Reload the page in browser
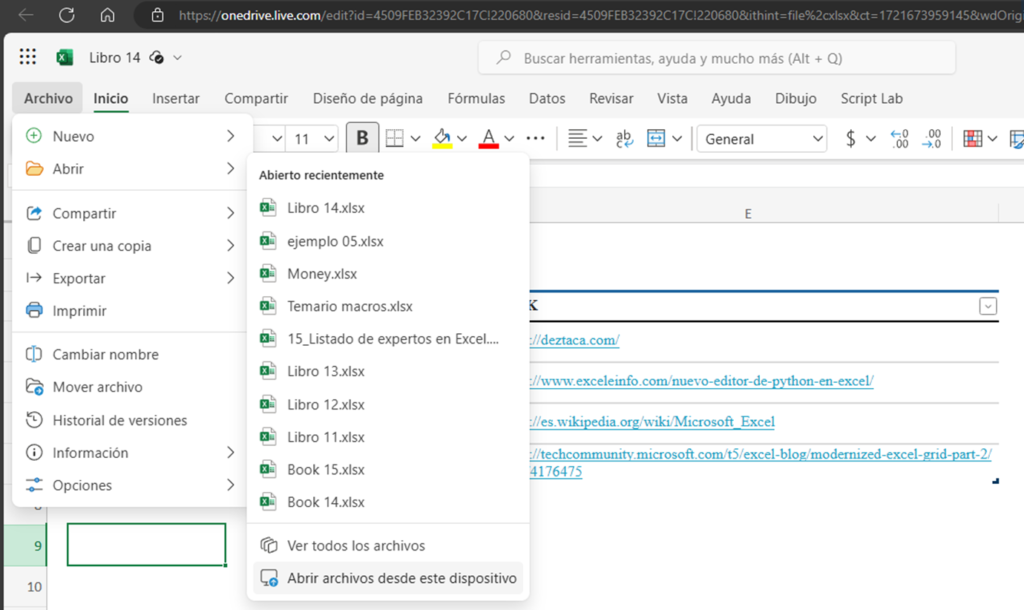The image size is (1024, 610). click(x=67, y=15)
